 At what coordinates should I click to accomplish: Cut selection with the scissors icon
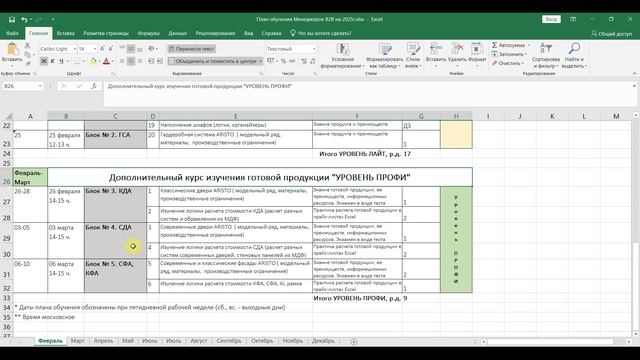coord(27,45)
